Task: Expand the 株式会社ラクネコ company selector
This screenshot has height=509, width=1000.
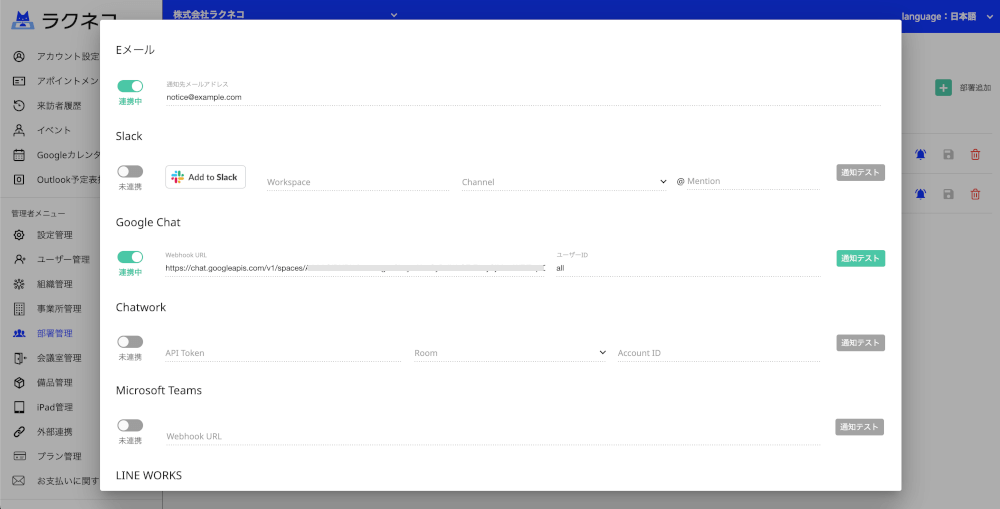Action: point(285,15)
